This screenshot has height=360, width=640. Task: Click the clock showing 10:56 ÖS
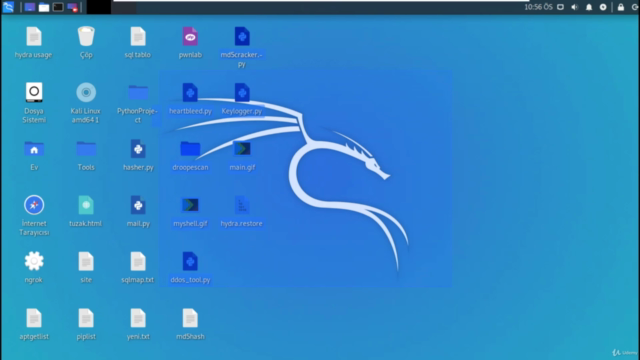538,7
